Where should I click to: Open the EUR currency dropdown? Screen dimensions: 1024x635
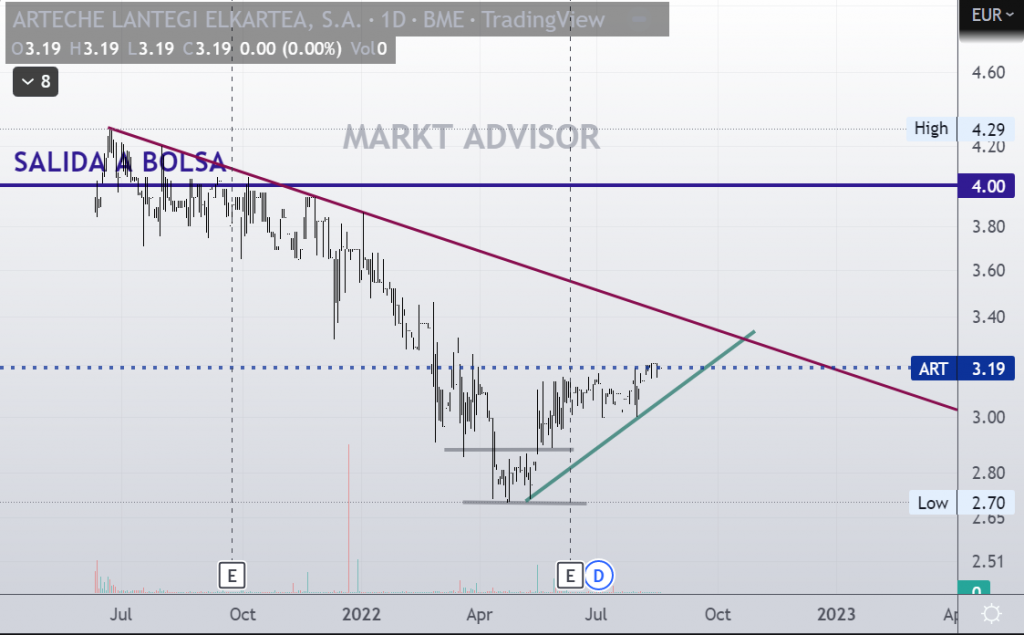click(990, 15)
